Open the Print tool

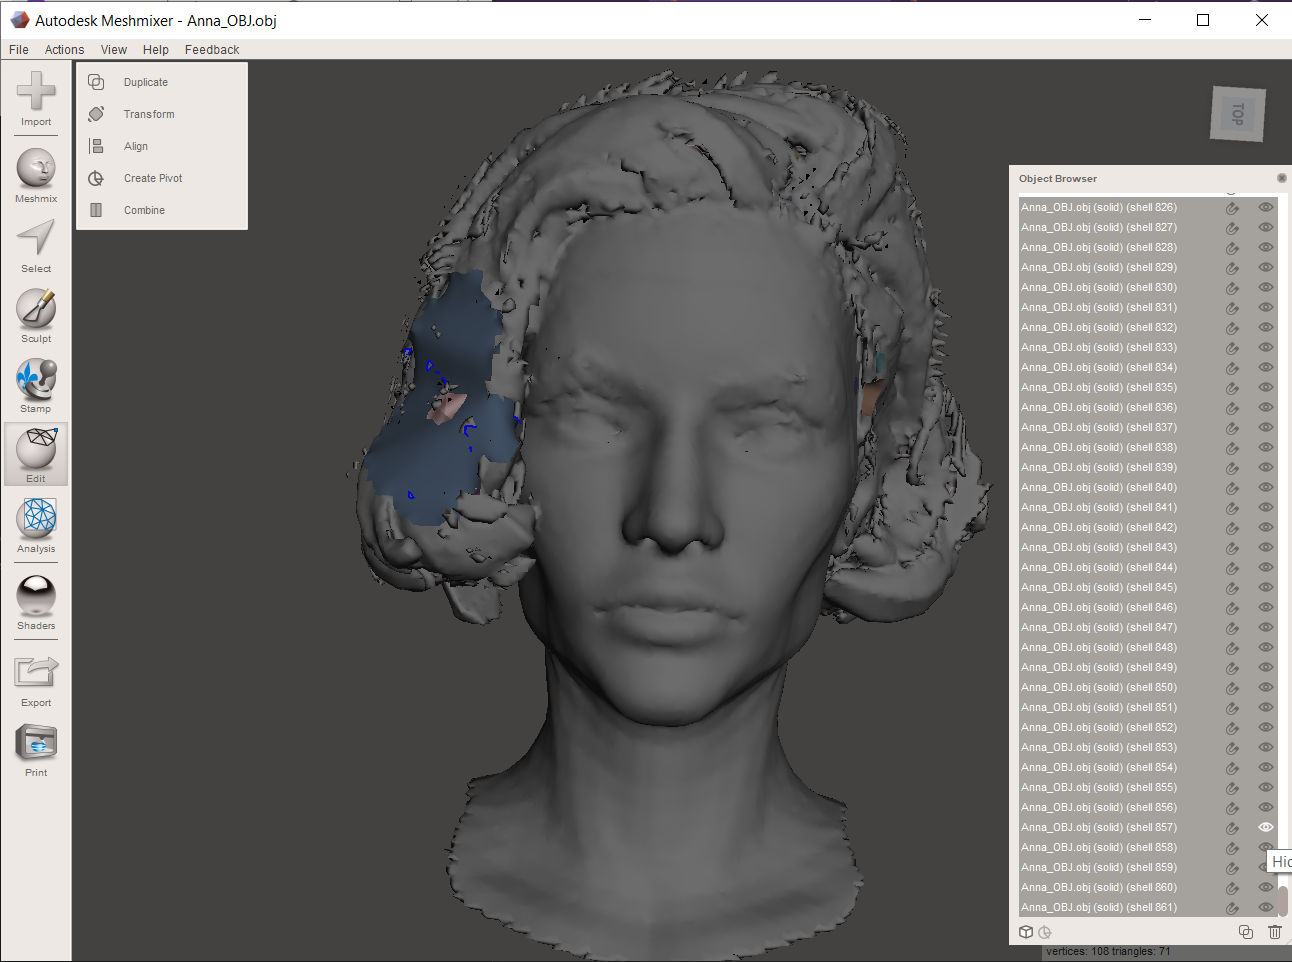coord(36,747)
